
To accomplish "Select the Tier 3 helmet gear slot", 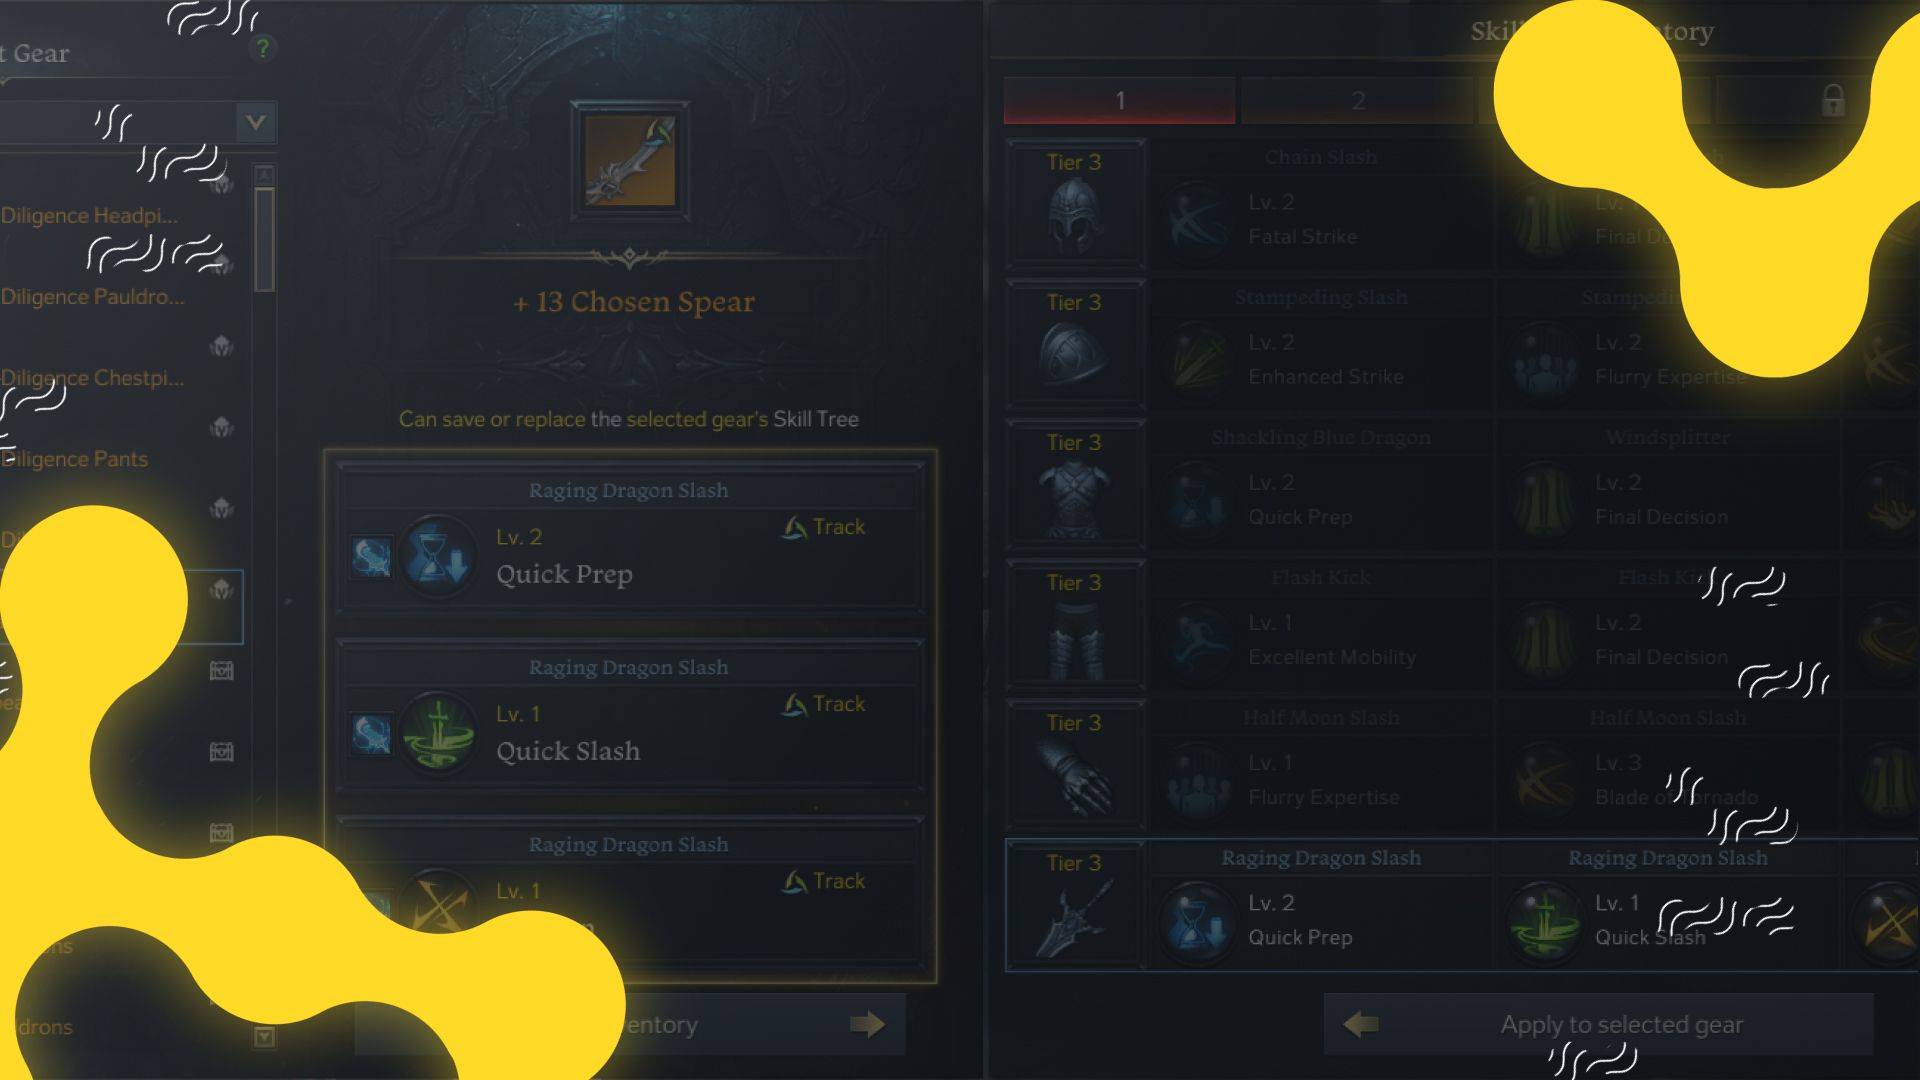I will pos(1075,205).
